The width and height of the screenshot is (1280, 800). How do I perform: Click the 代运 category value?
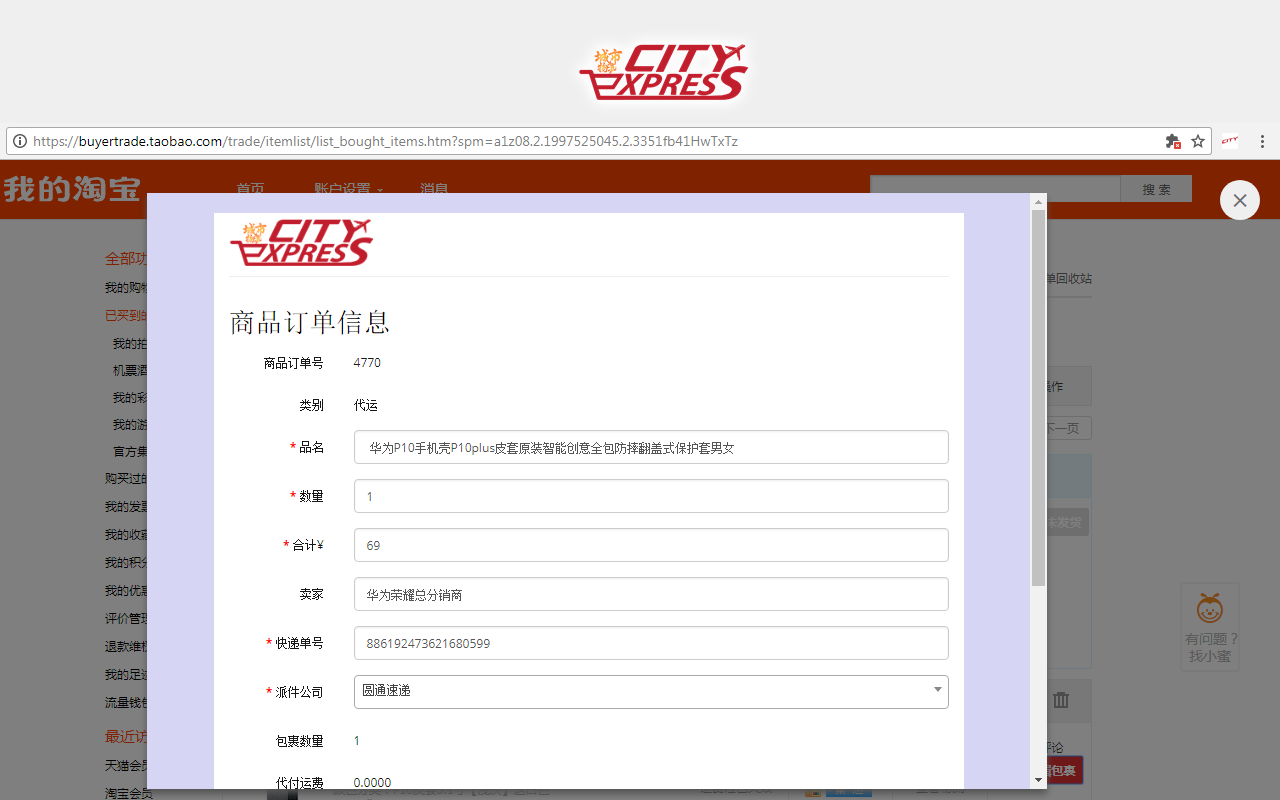pos(366,405)
